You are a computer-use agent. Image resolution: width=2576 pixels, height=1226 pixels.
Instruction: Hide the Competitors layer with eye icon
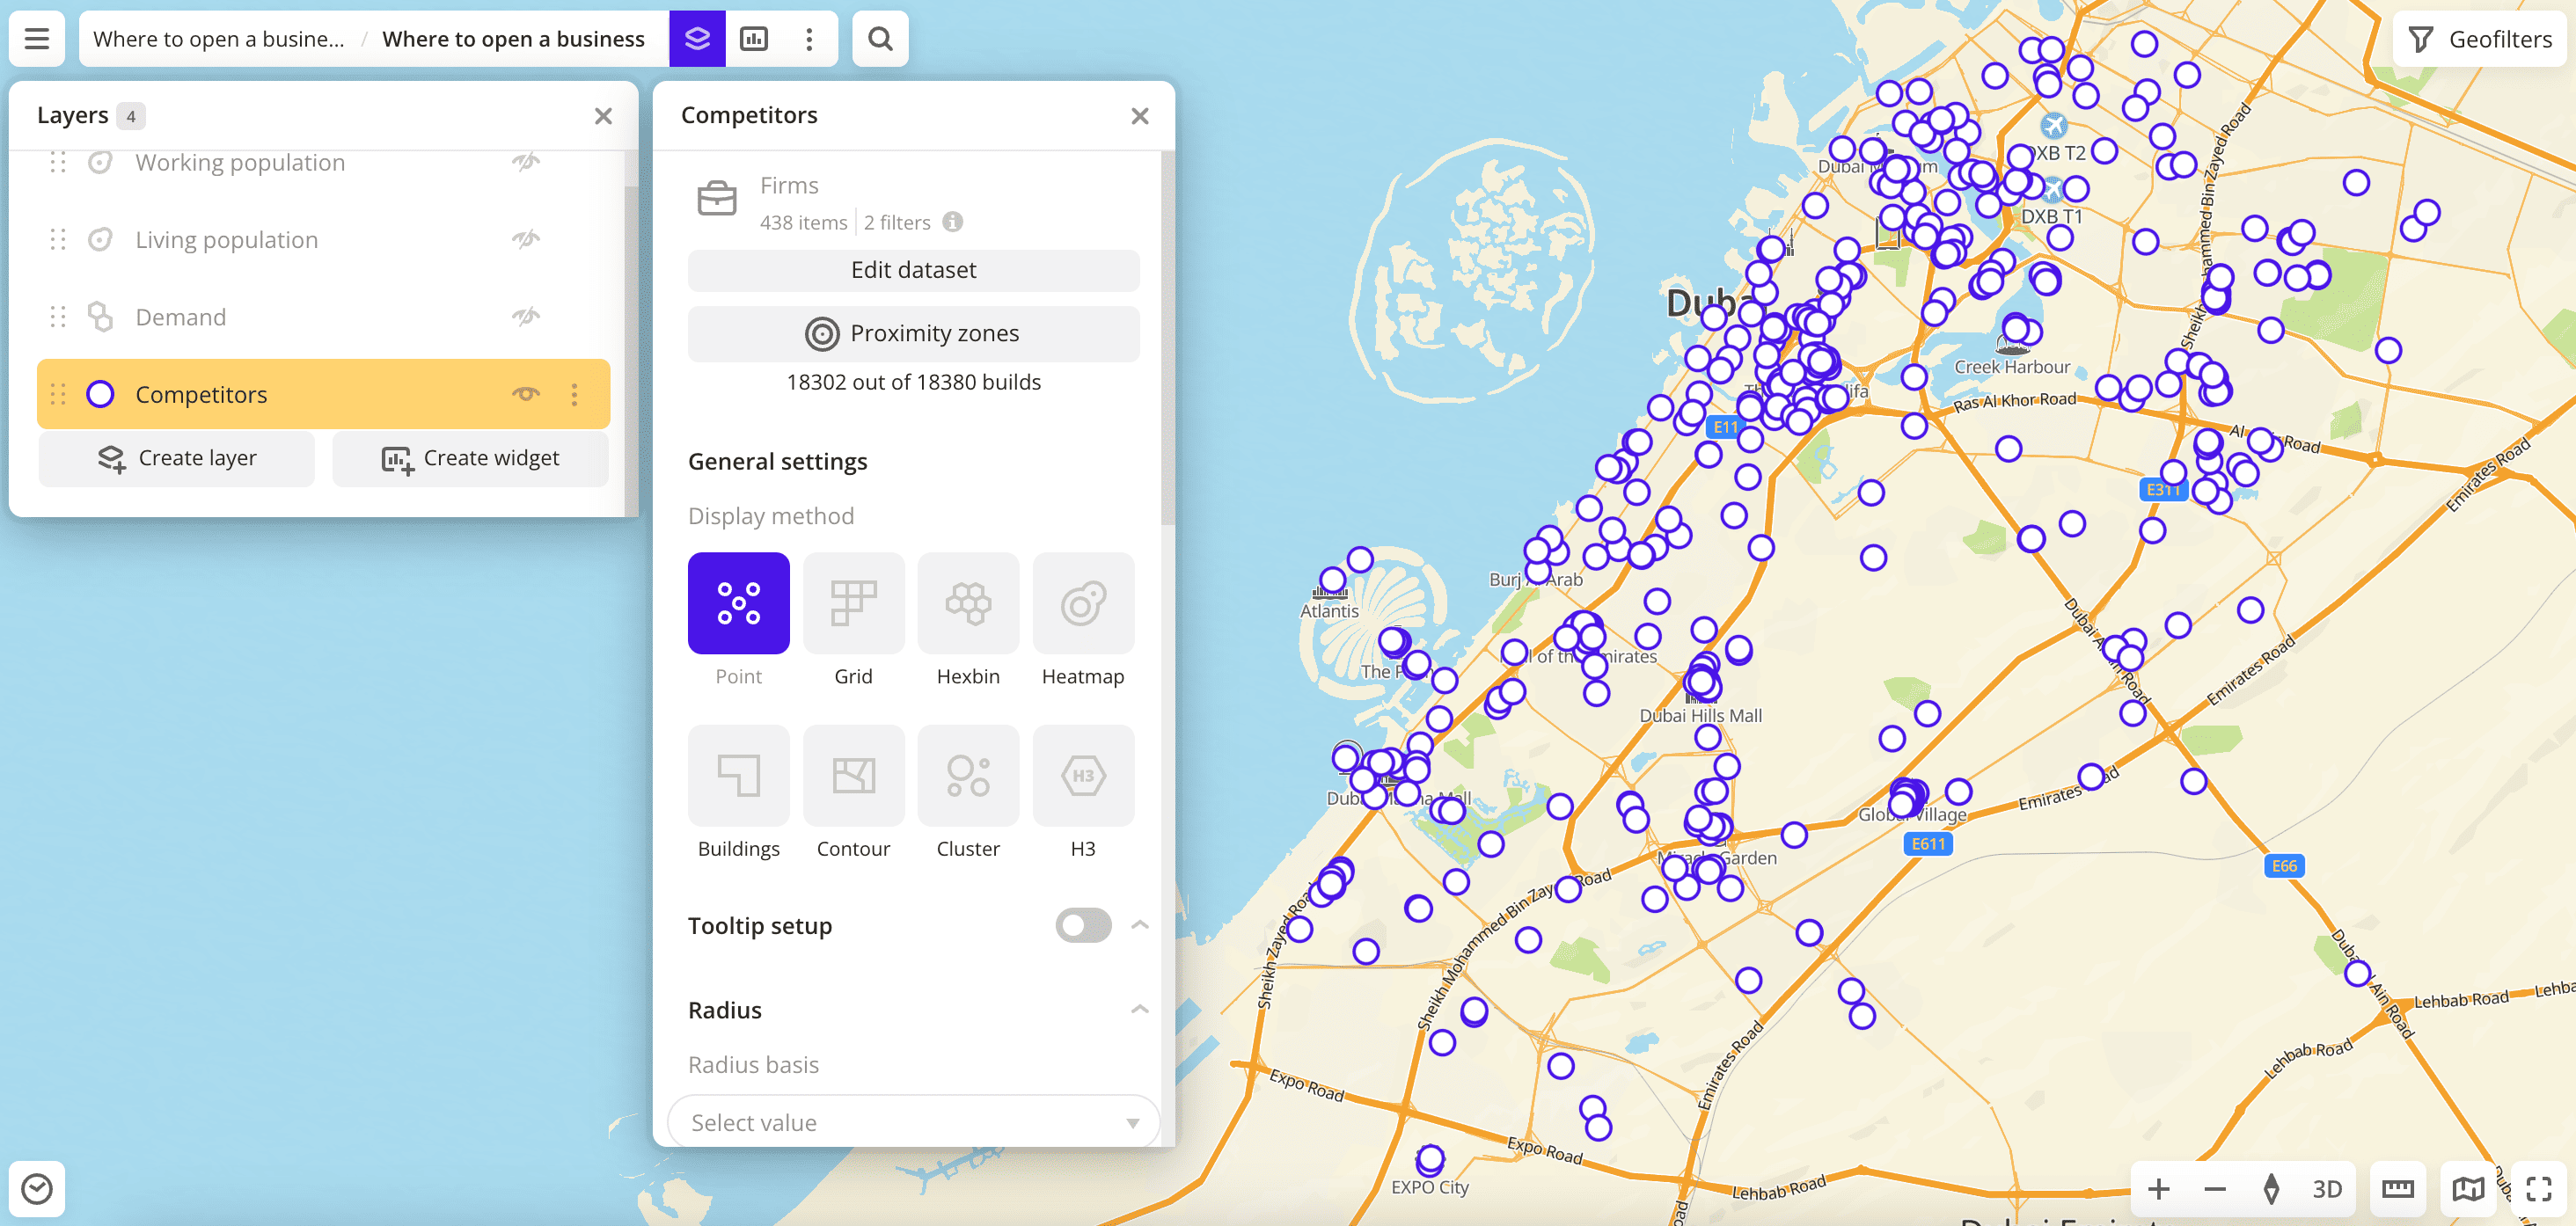pos(526,394)
